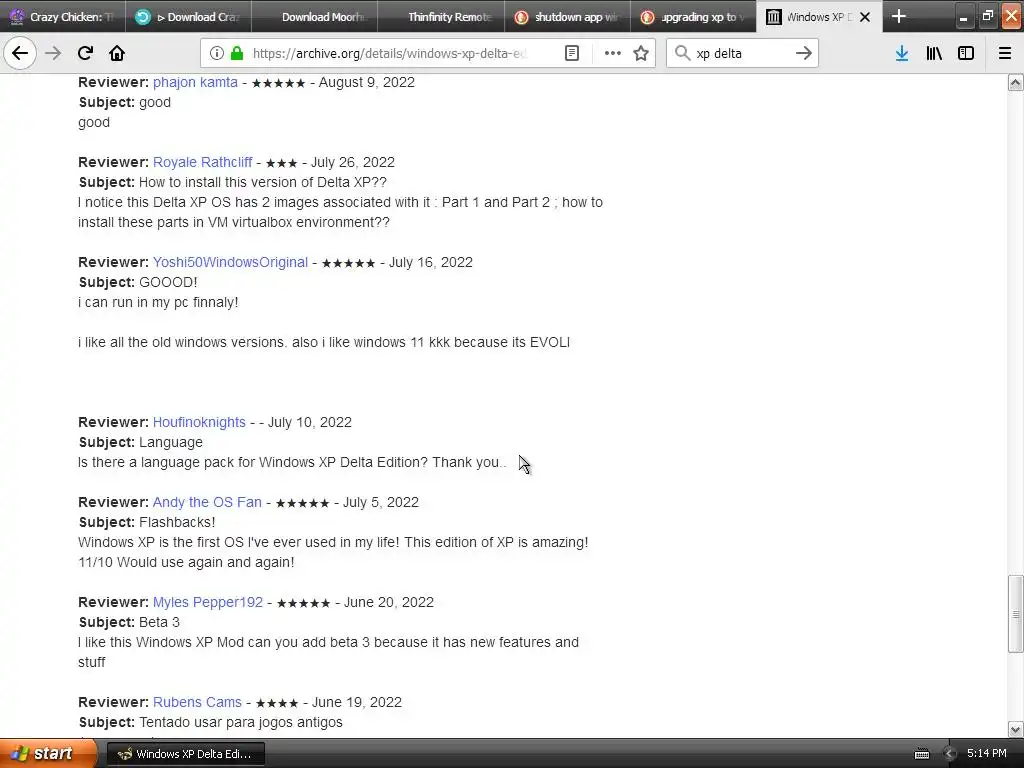
Task: Click the page scrollbar up arrow
Action: (x=1016, y=82)
